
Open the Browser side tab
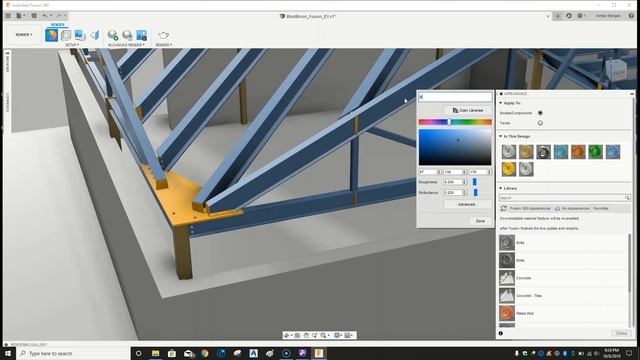(7, 62)
